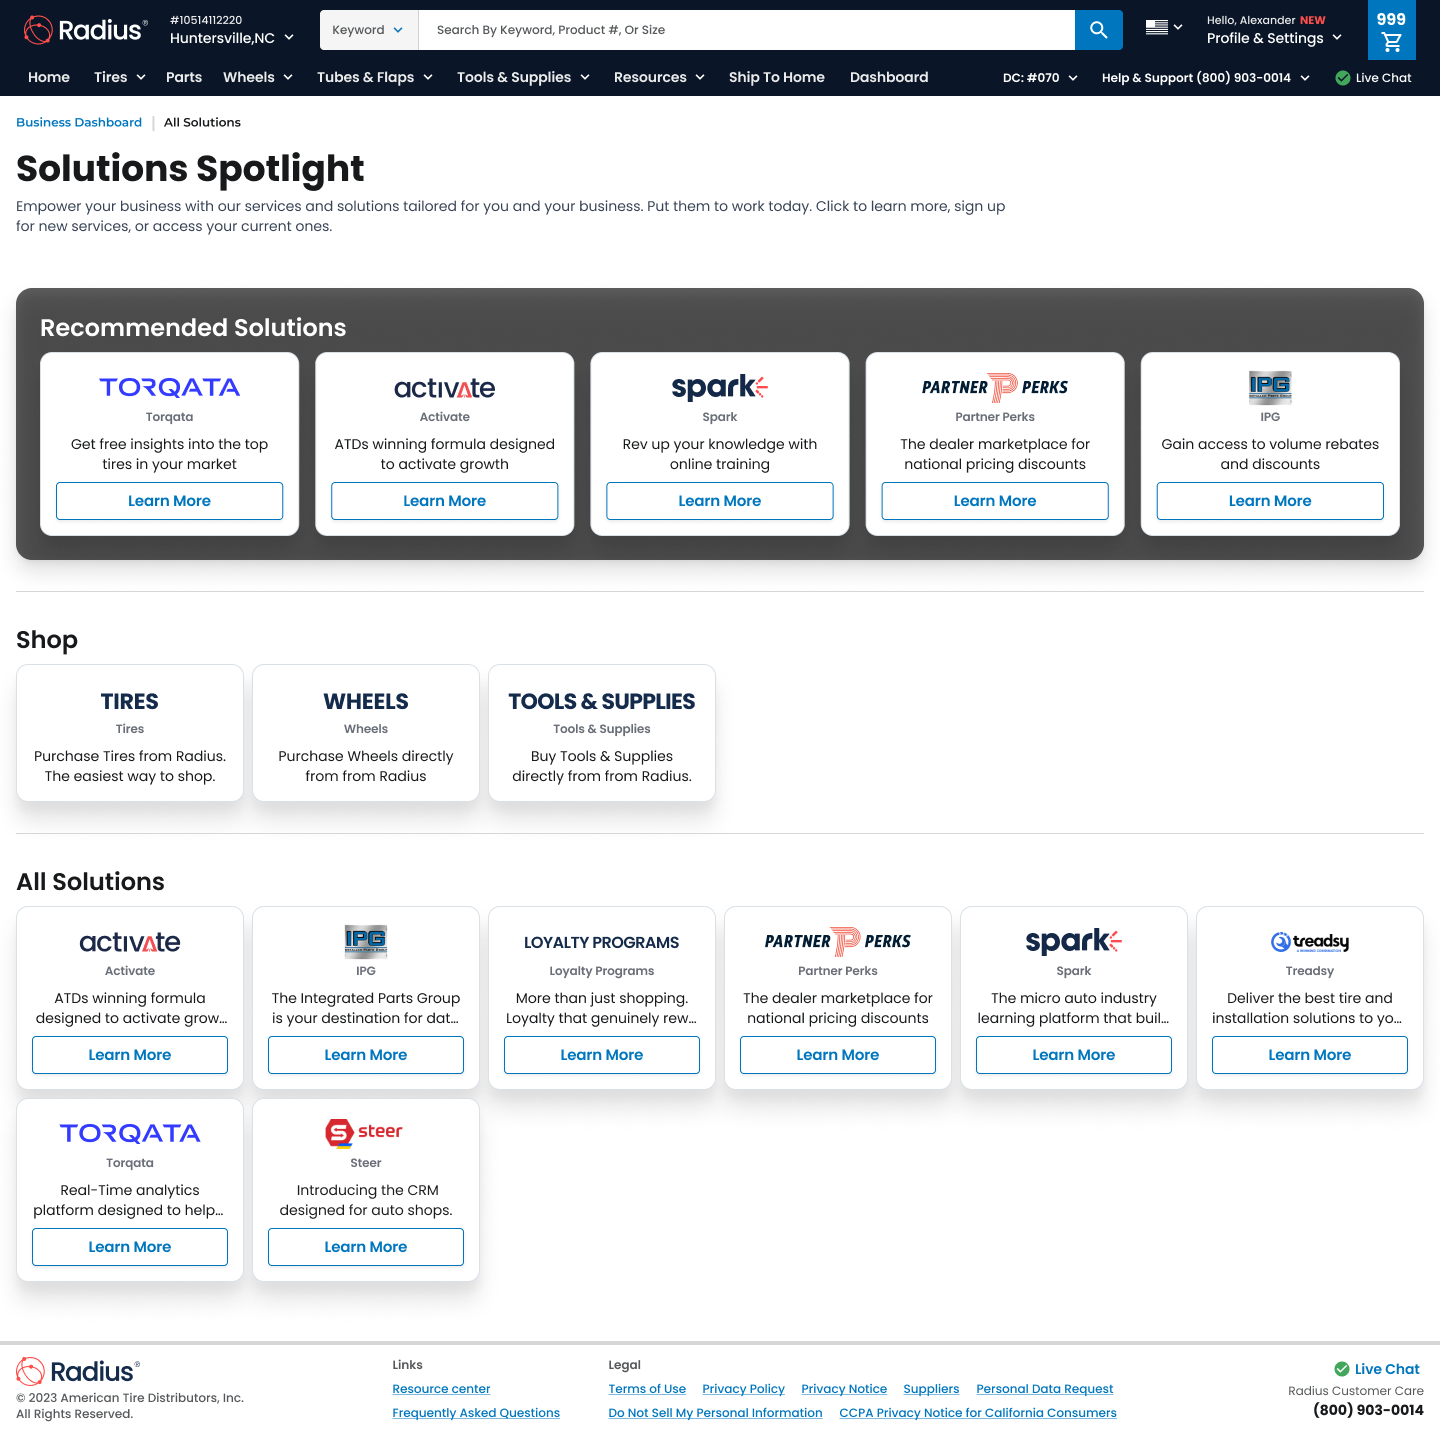Viewport: 1440px width, 1438px height.
Task: Open Frequently Asked Questions footer link
Action: 476,1413
